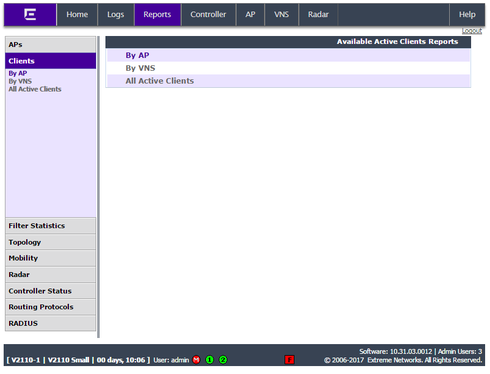Viewport: 490px width, 374px height.
Task: Click the green 1 status indicator
Action: pos(210,360)
